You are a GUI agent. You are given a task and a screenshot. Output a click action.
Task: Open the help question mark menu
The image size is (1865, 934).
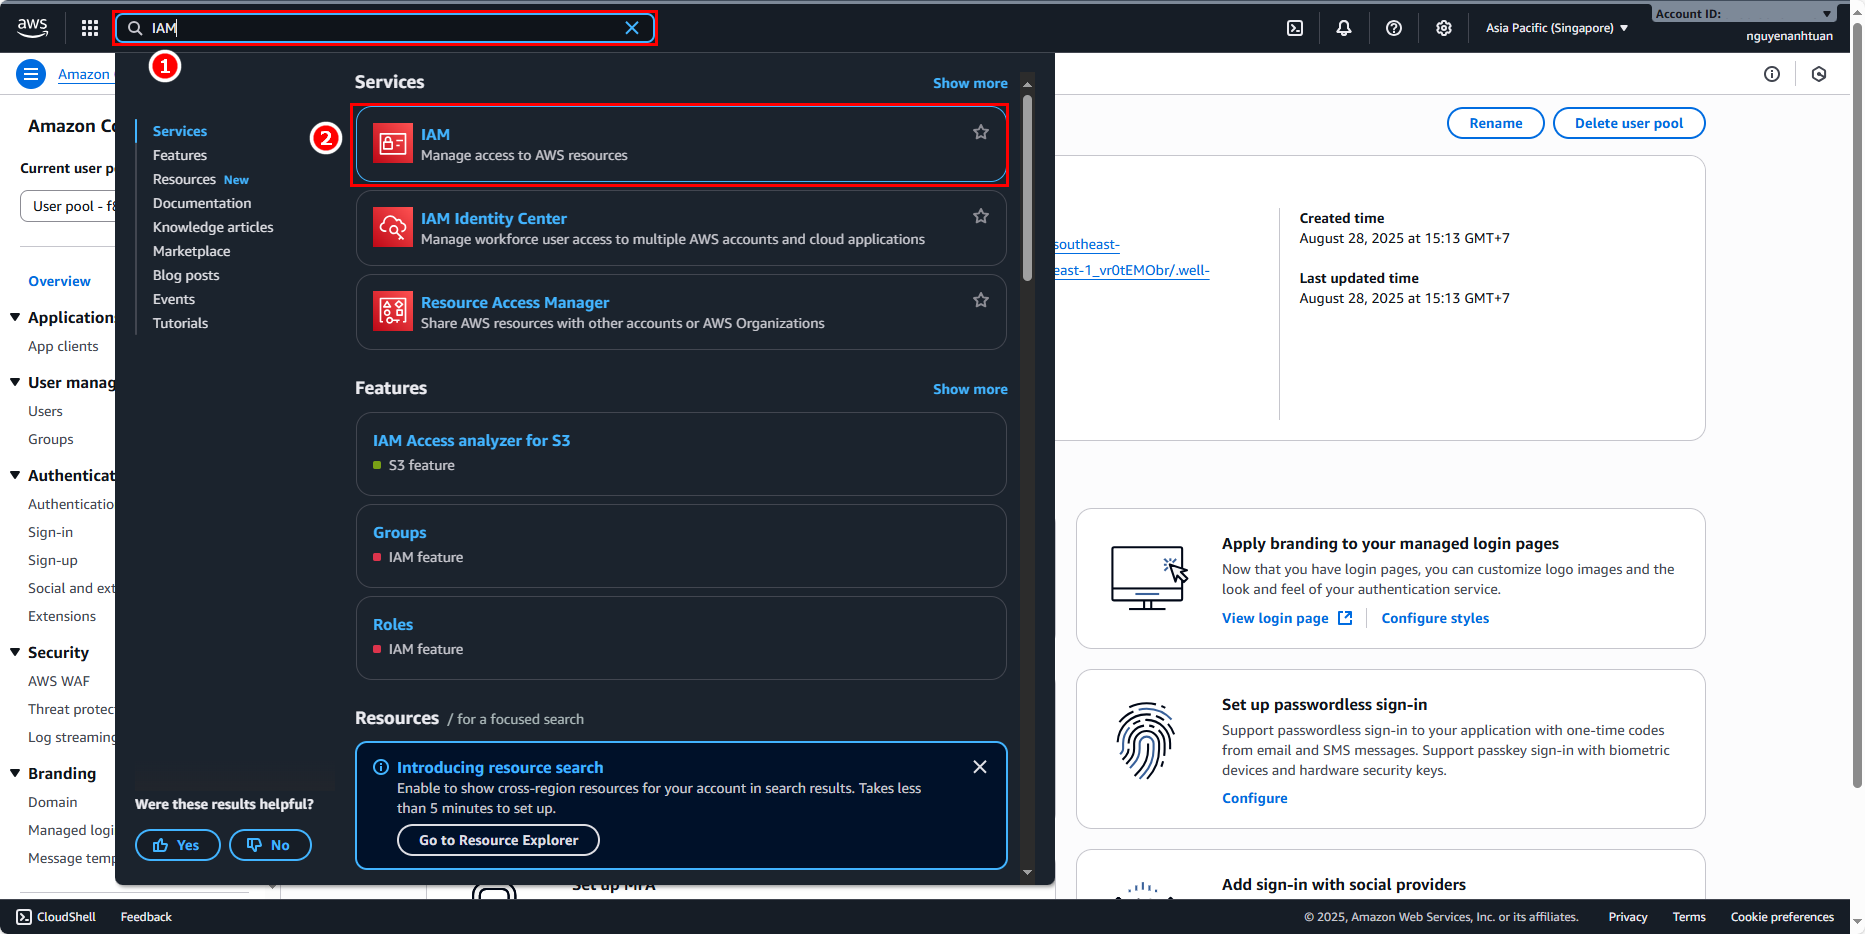[1394, 28]
